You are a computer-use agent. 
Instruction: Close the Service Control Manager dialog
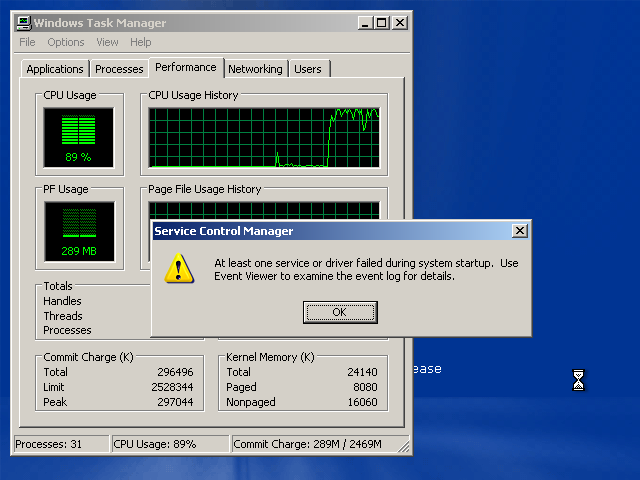(x=520, y=231)
